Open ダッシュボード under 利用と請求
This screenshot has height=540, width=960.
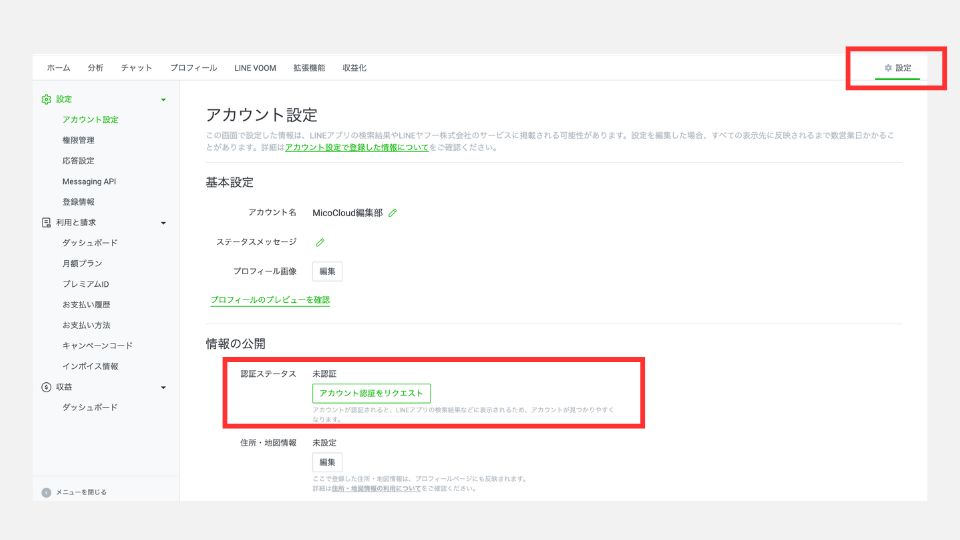pos(89,243)
